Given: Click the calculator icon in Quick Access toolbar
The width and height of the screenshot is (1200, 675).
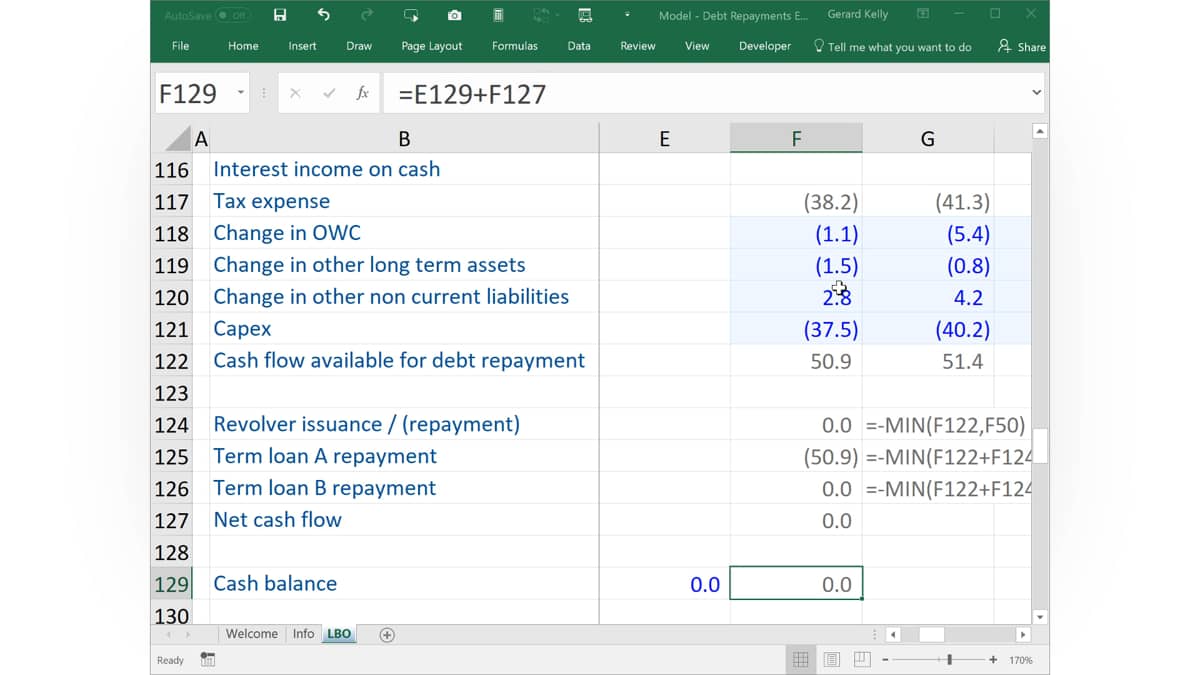Looking at the screenshot, I should pos(498,15).
